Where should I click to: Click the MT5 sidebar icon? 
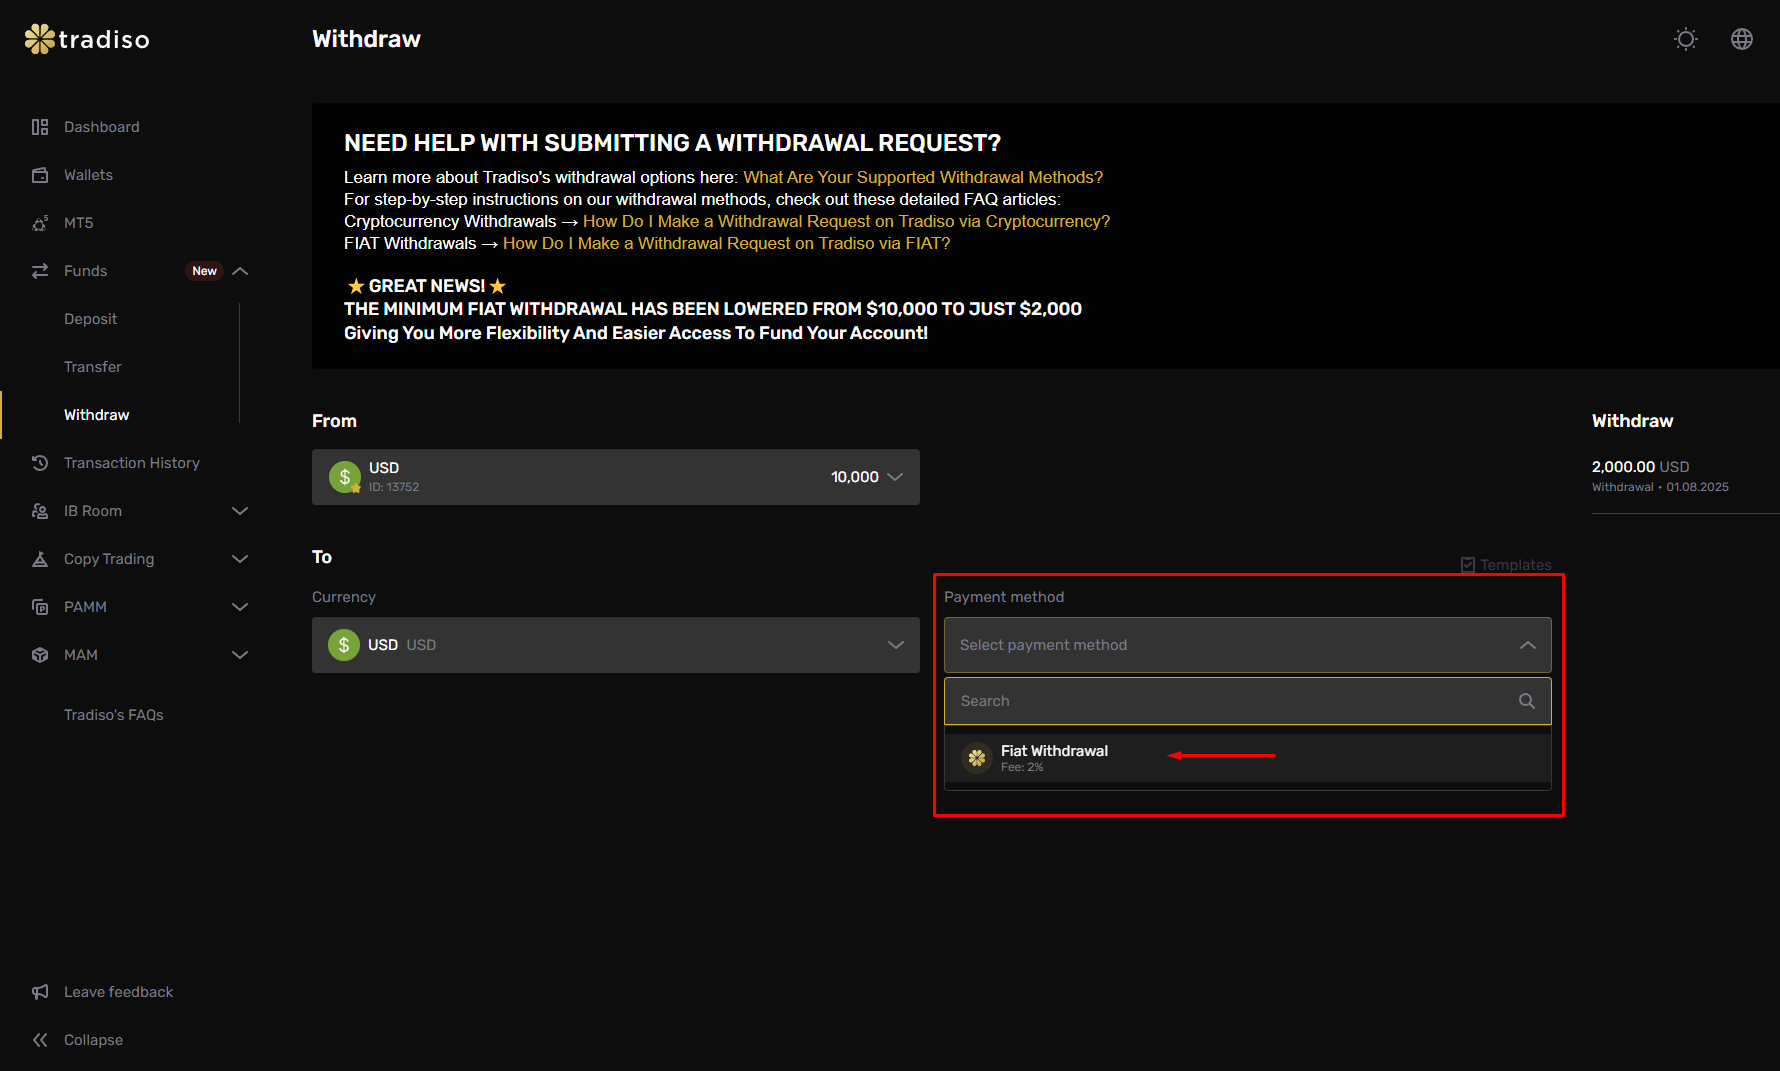click(40, 223)
